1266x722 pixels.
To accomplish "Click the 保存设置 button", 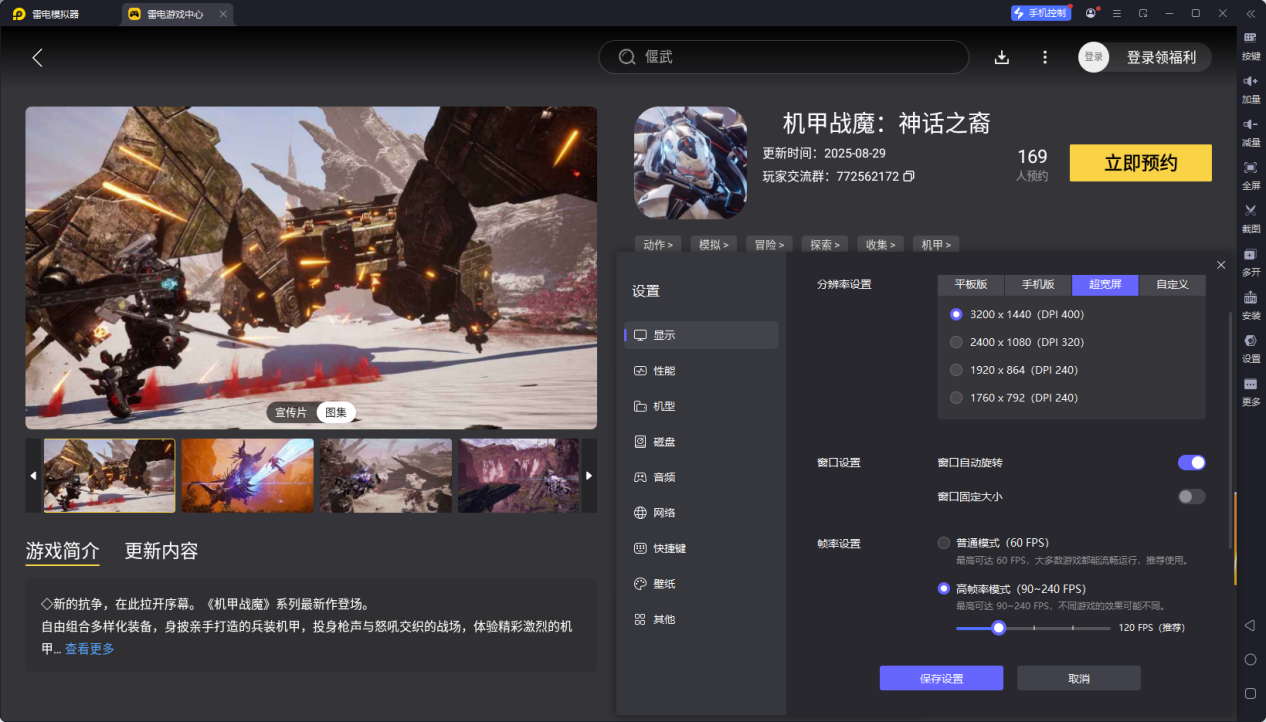I will (941, 678).
